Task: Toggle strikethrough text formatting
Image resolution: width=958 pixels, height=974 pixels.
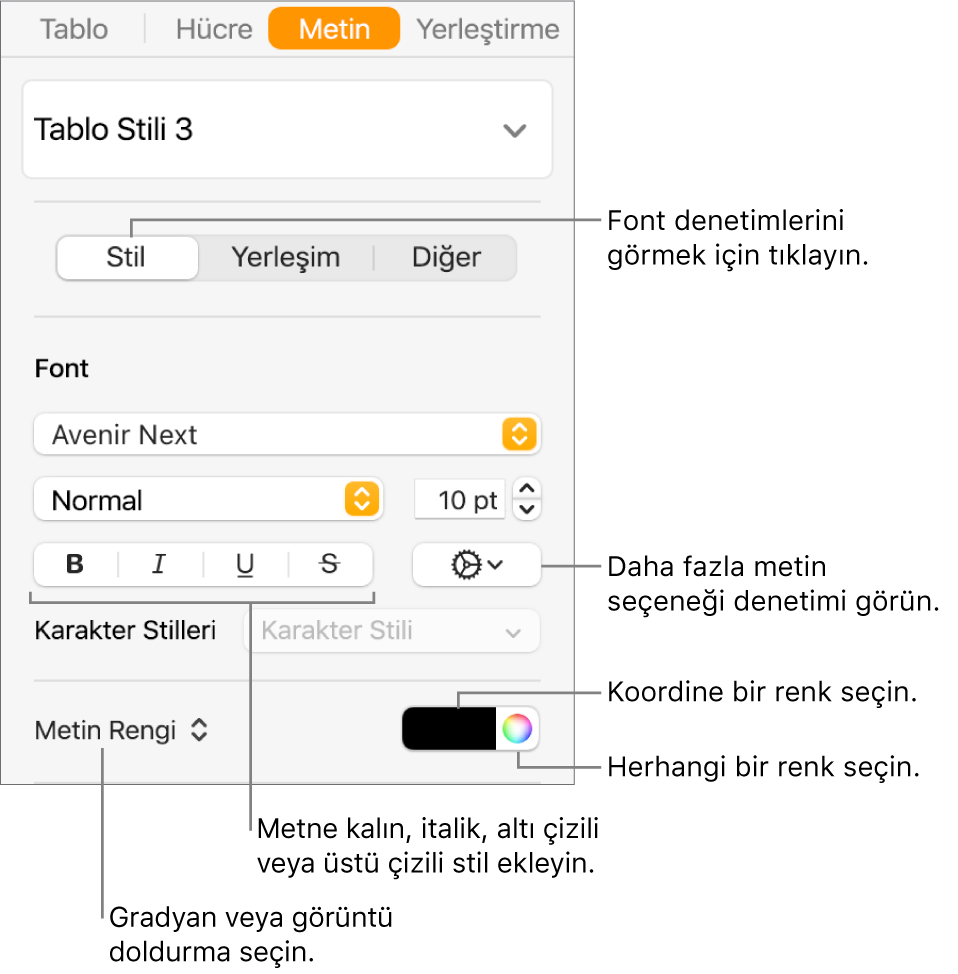Action: click(330, 565)
